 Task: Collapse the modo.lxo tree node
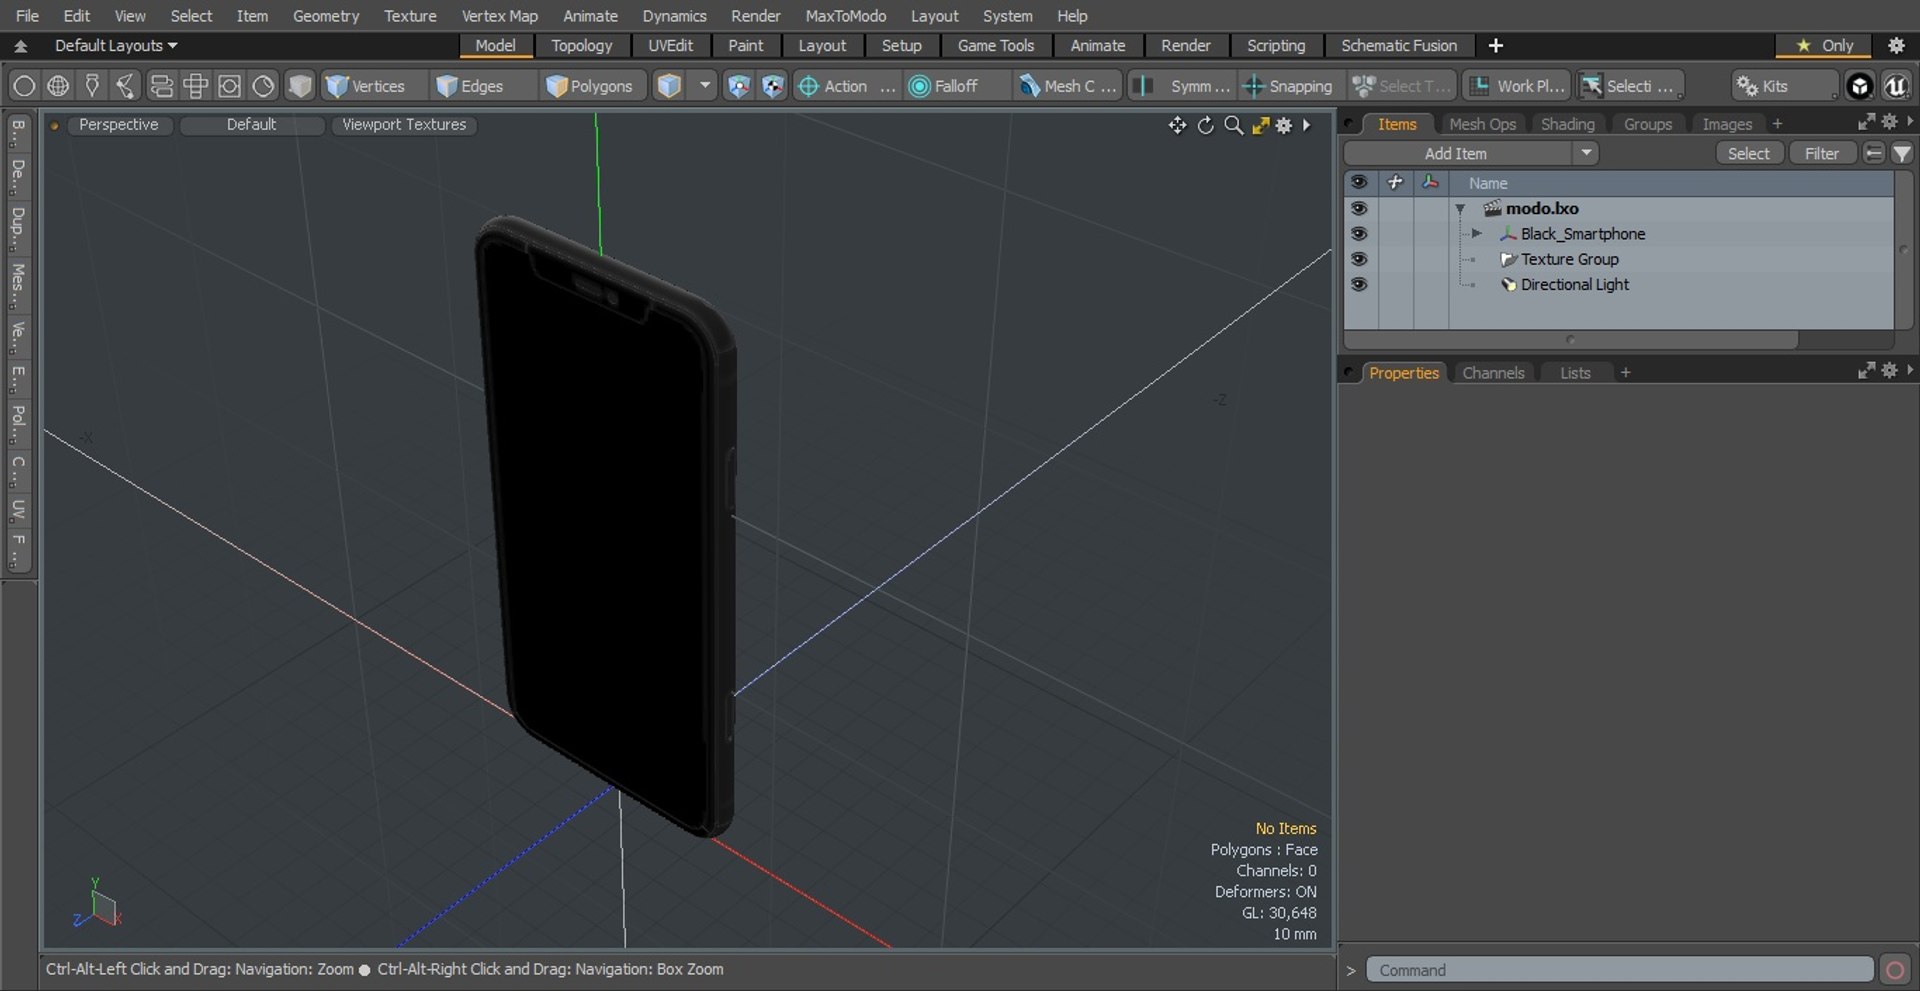(x=1460, y=209)
